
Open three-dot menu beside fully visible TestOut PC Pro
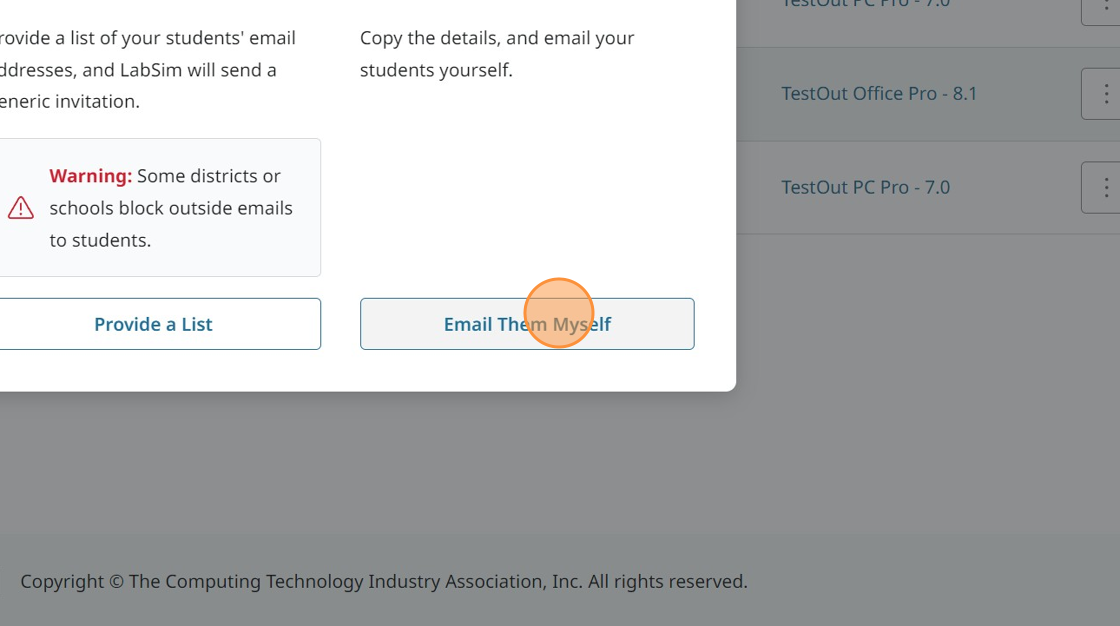coord(1104,187)
